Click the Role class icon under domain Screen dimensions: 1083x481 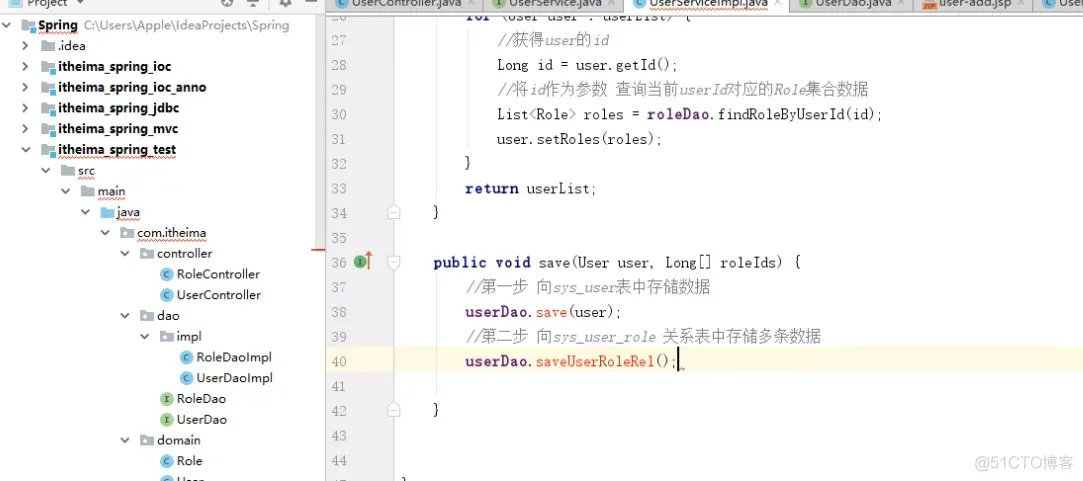point(166,461)
